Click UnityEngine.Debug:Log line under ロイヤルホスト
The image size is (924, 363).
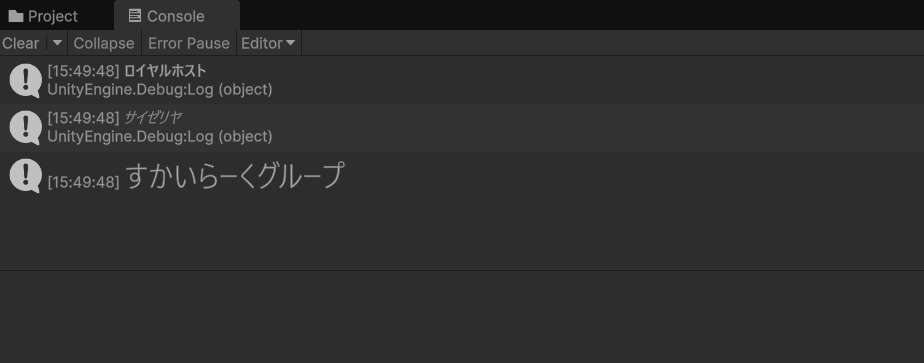[x=160, y=90]
